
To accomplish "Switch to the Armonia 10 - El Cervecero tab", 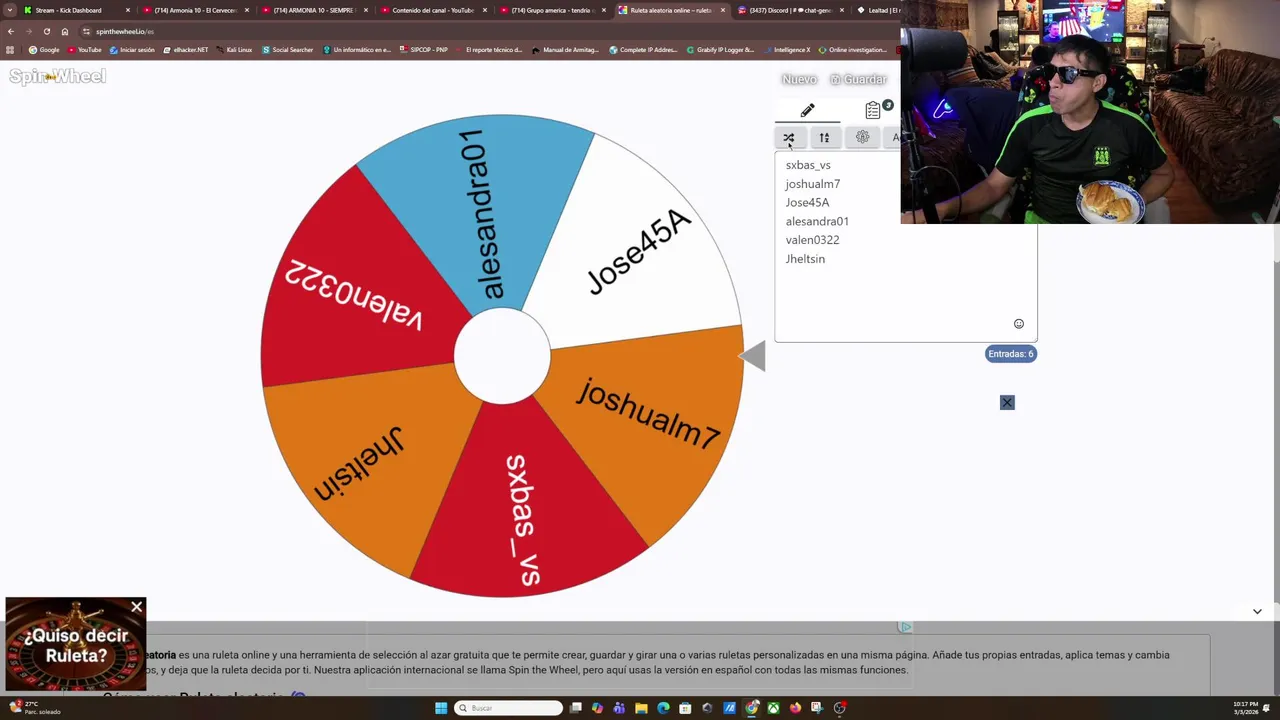I will point(195,10).
